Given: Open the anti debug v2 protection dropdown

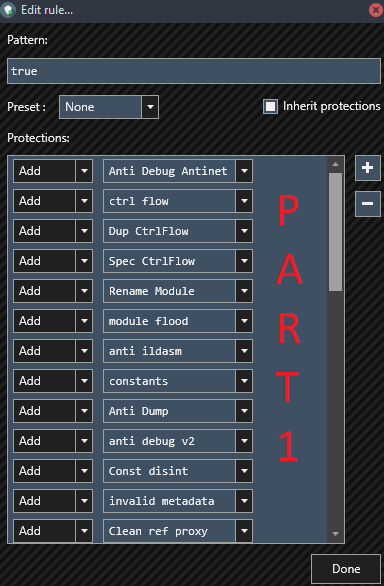Looking at the screenshot, I should tap(178, 441).
